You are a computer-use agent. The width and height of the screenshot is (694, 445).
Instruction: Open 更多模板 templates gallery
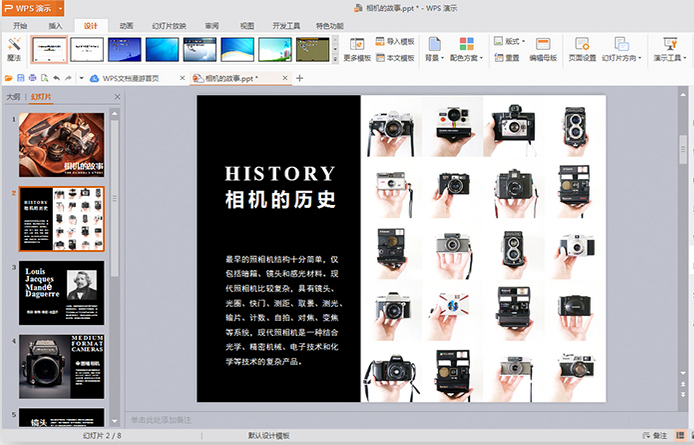(356, 46)
